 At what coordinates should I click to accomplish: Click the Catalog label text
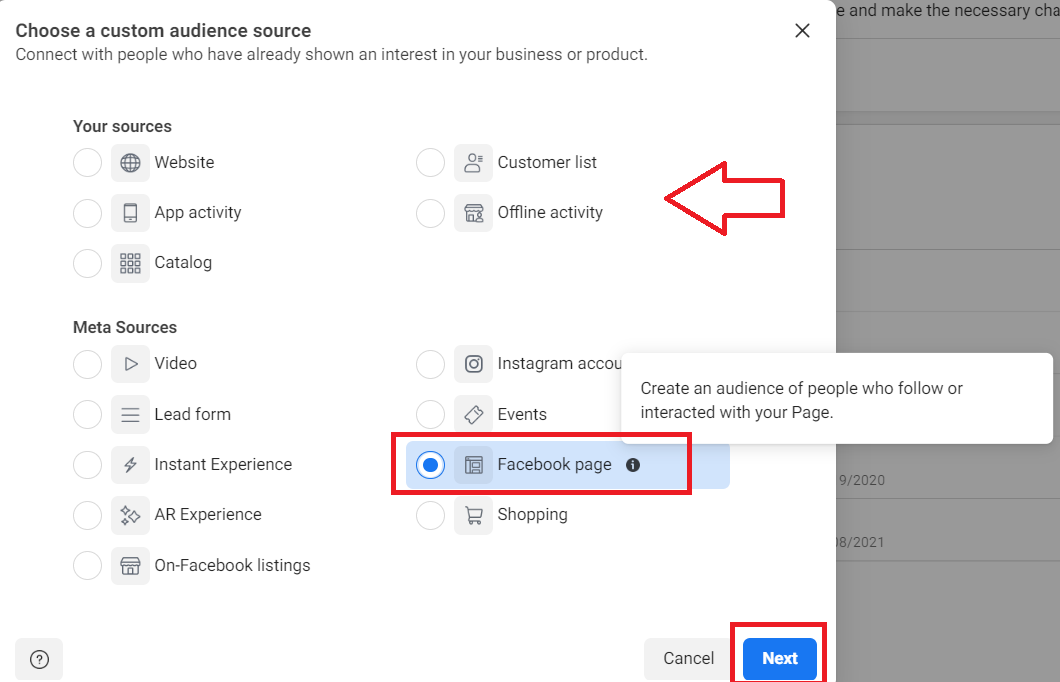click(183, 262)
